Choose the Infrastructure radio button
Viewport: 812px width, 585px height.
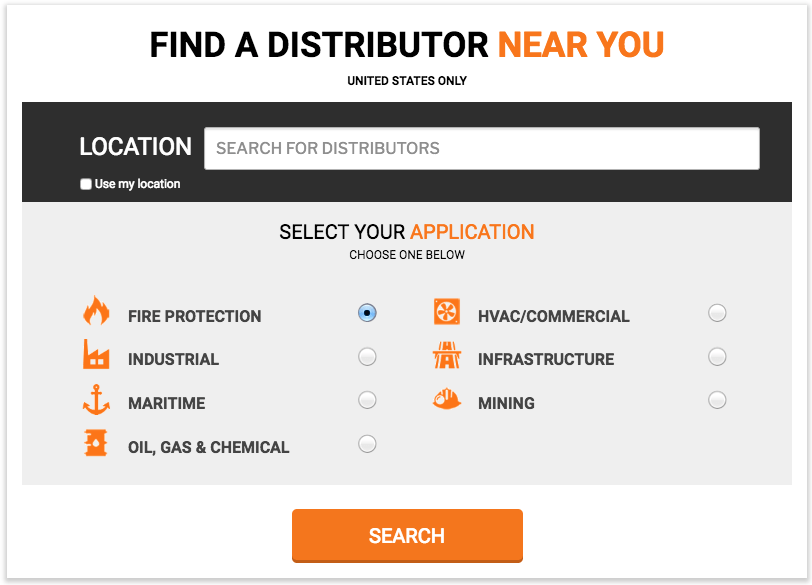click(717, 356)
